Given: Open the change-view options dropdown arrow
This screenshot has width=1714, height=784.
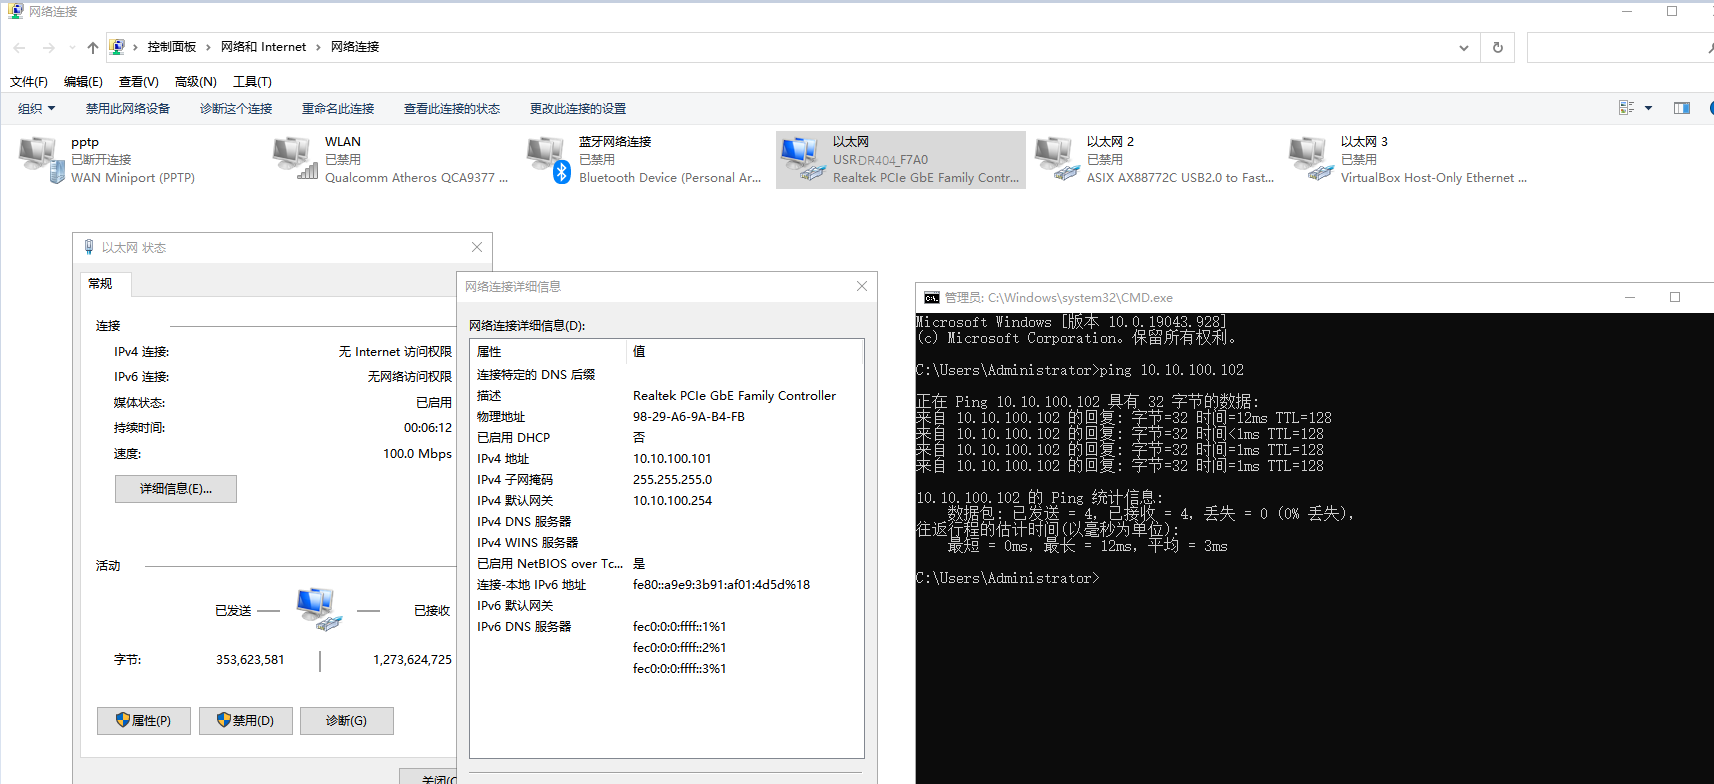Looking at the screenshot, I should (x=1648, y=108).
